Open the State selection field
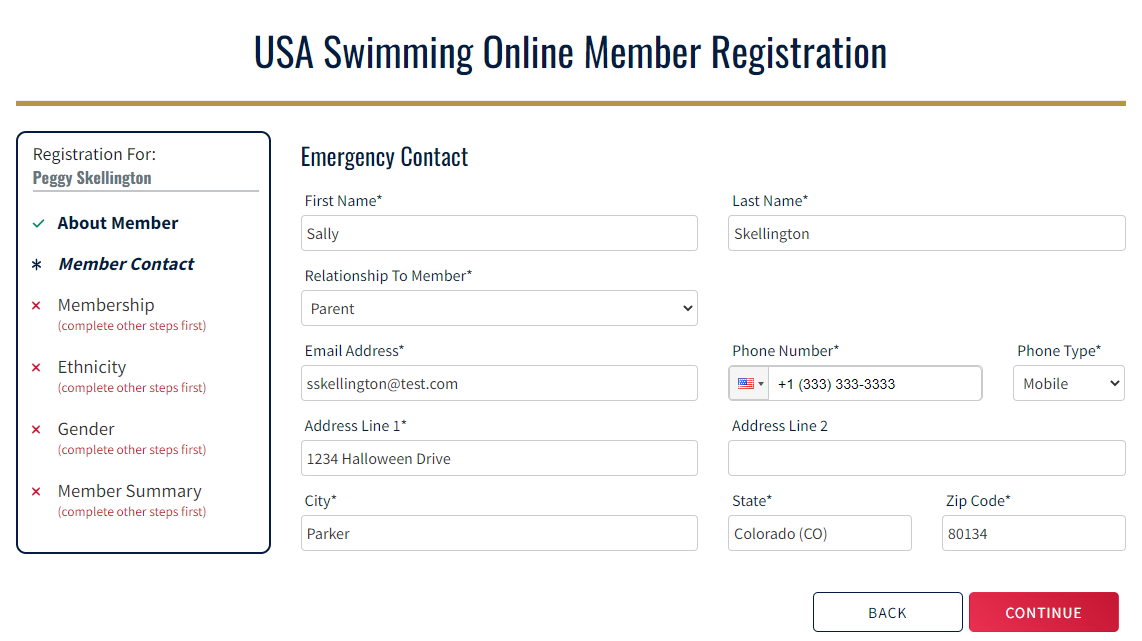 click(x=819, y=534)
